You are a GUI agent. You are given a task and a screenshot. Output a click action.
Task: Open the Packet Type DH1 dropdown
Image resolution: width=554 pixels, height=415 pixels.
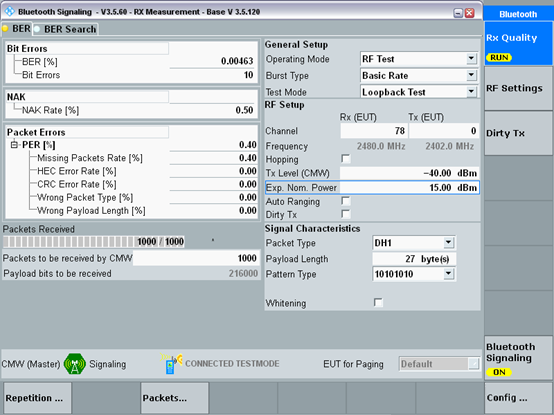448,243
